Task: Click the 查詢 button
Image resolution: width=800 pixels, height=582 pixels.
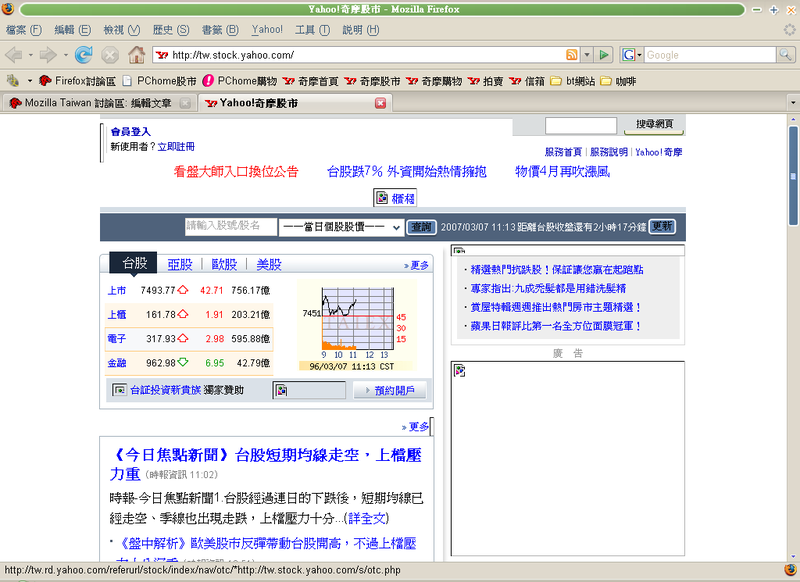Action: click(423, 227)
